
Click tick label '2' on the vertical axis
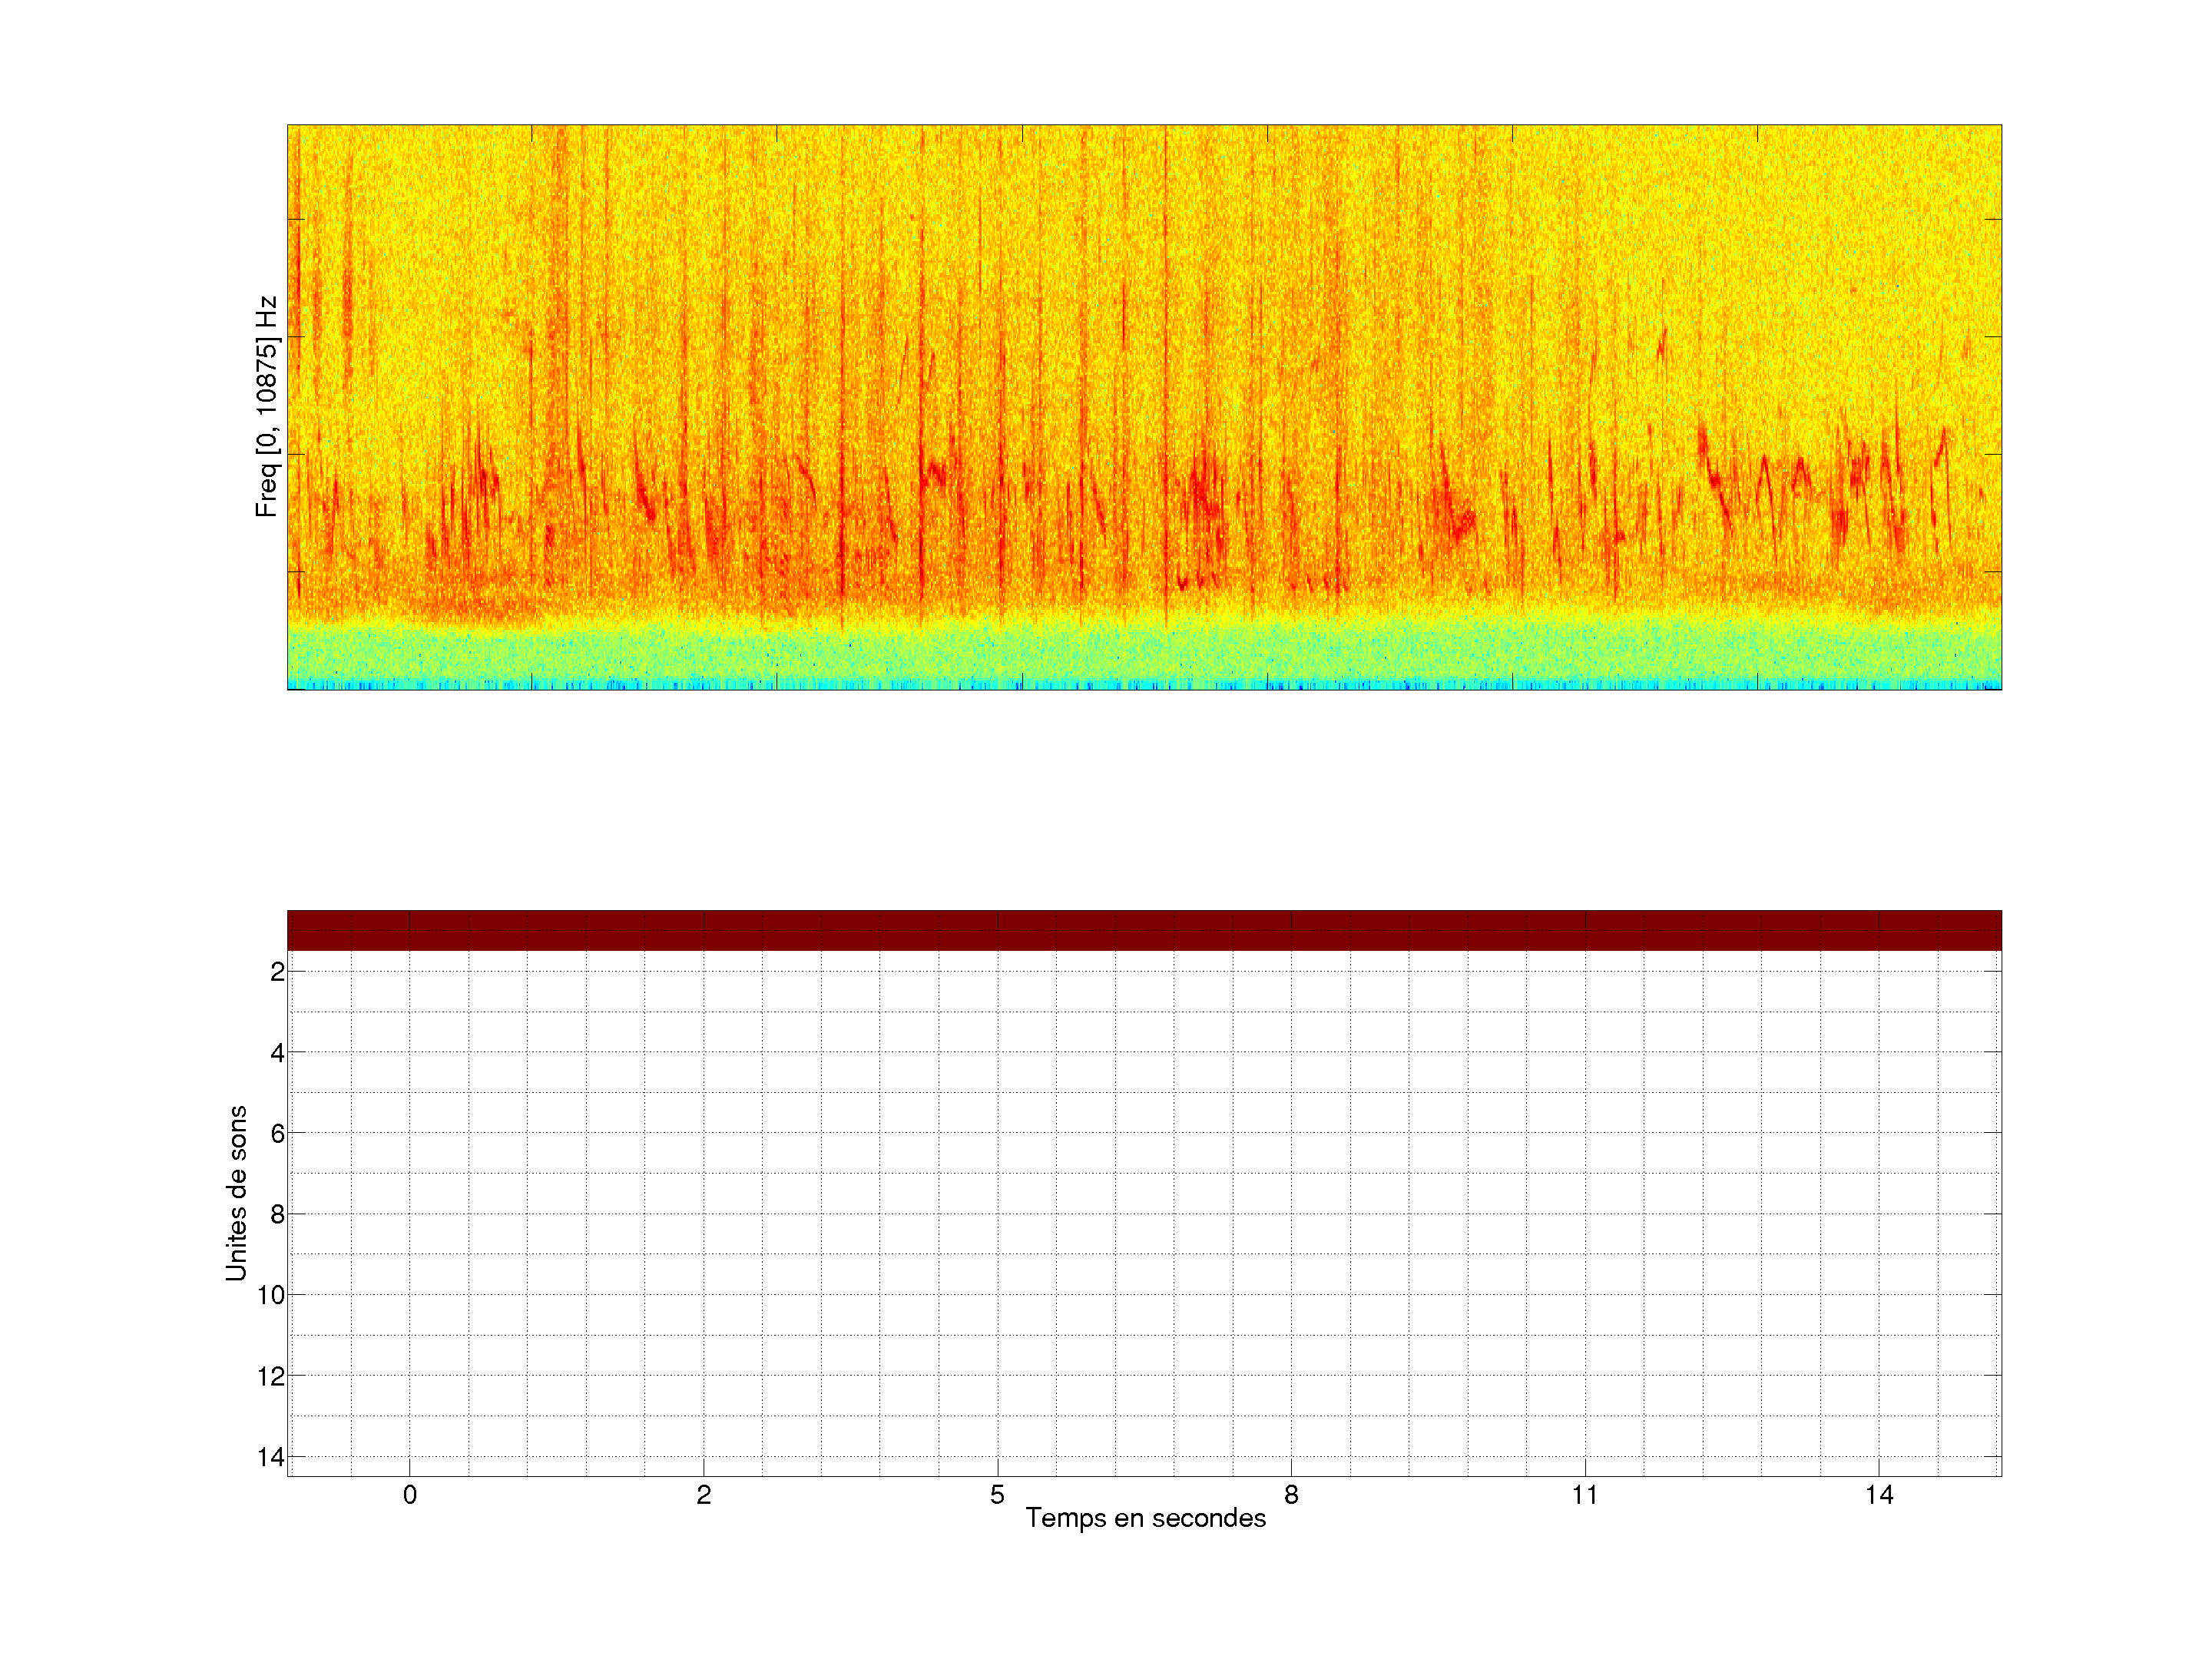[277, 972]
